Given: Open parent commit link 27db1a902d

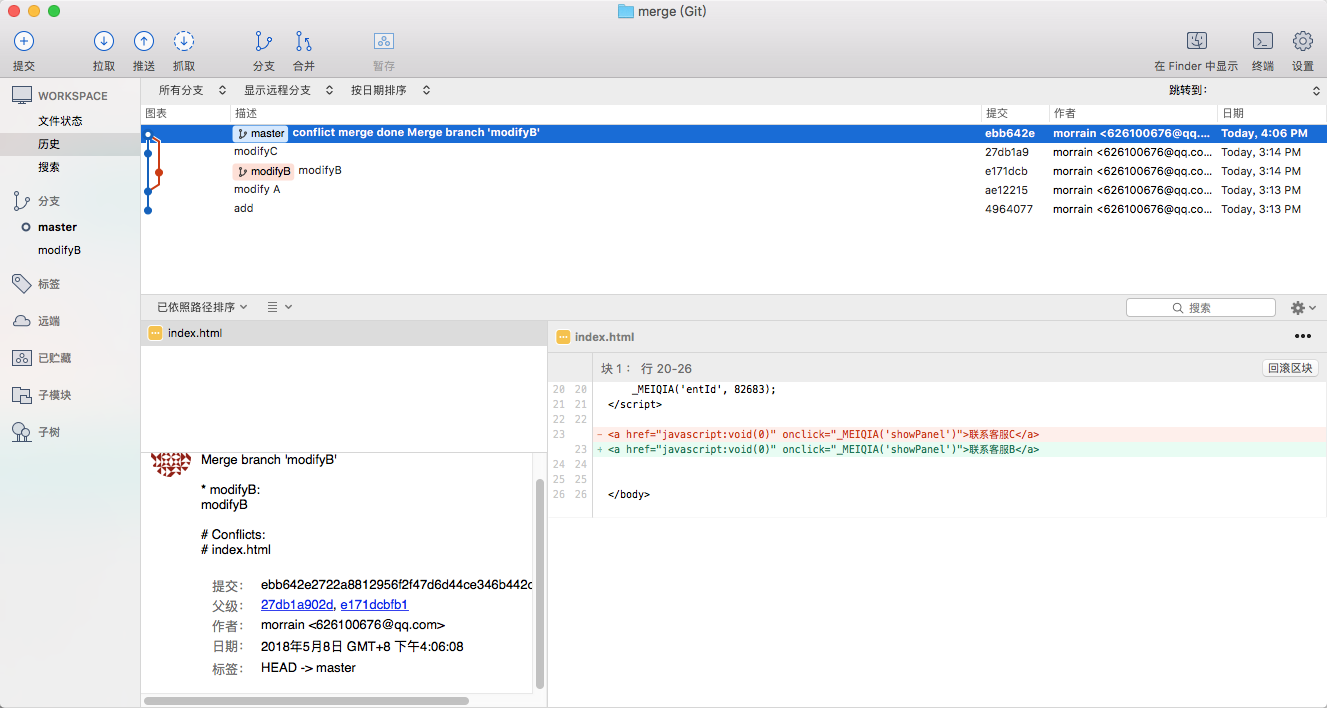Looking at the screenshot, I should click(297, 605).
